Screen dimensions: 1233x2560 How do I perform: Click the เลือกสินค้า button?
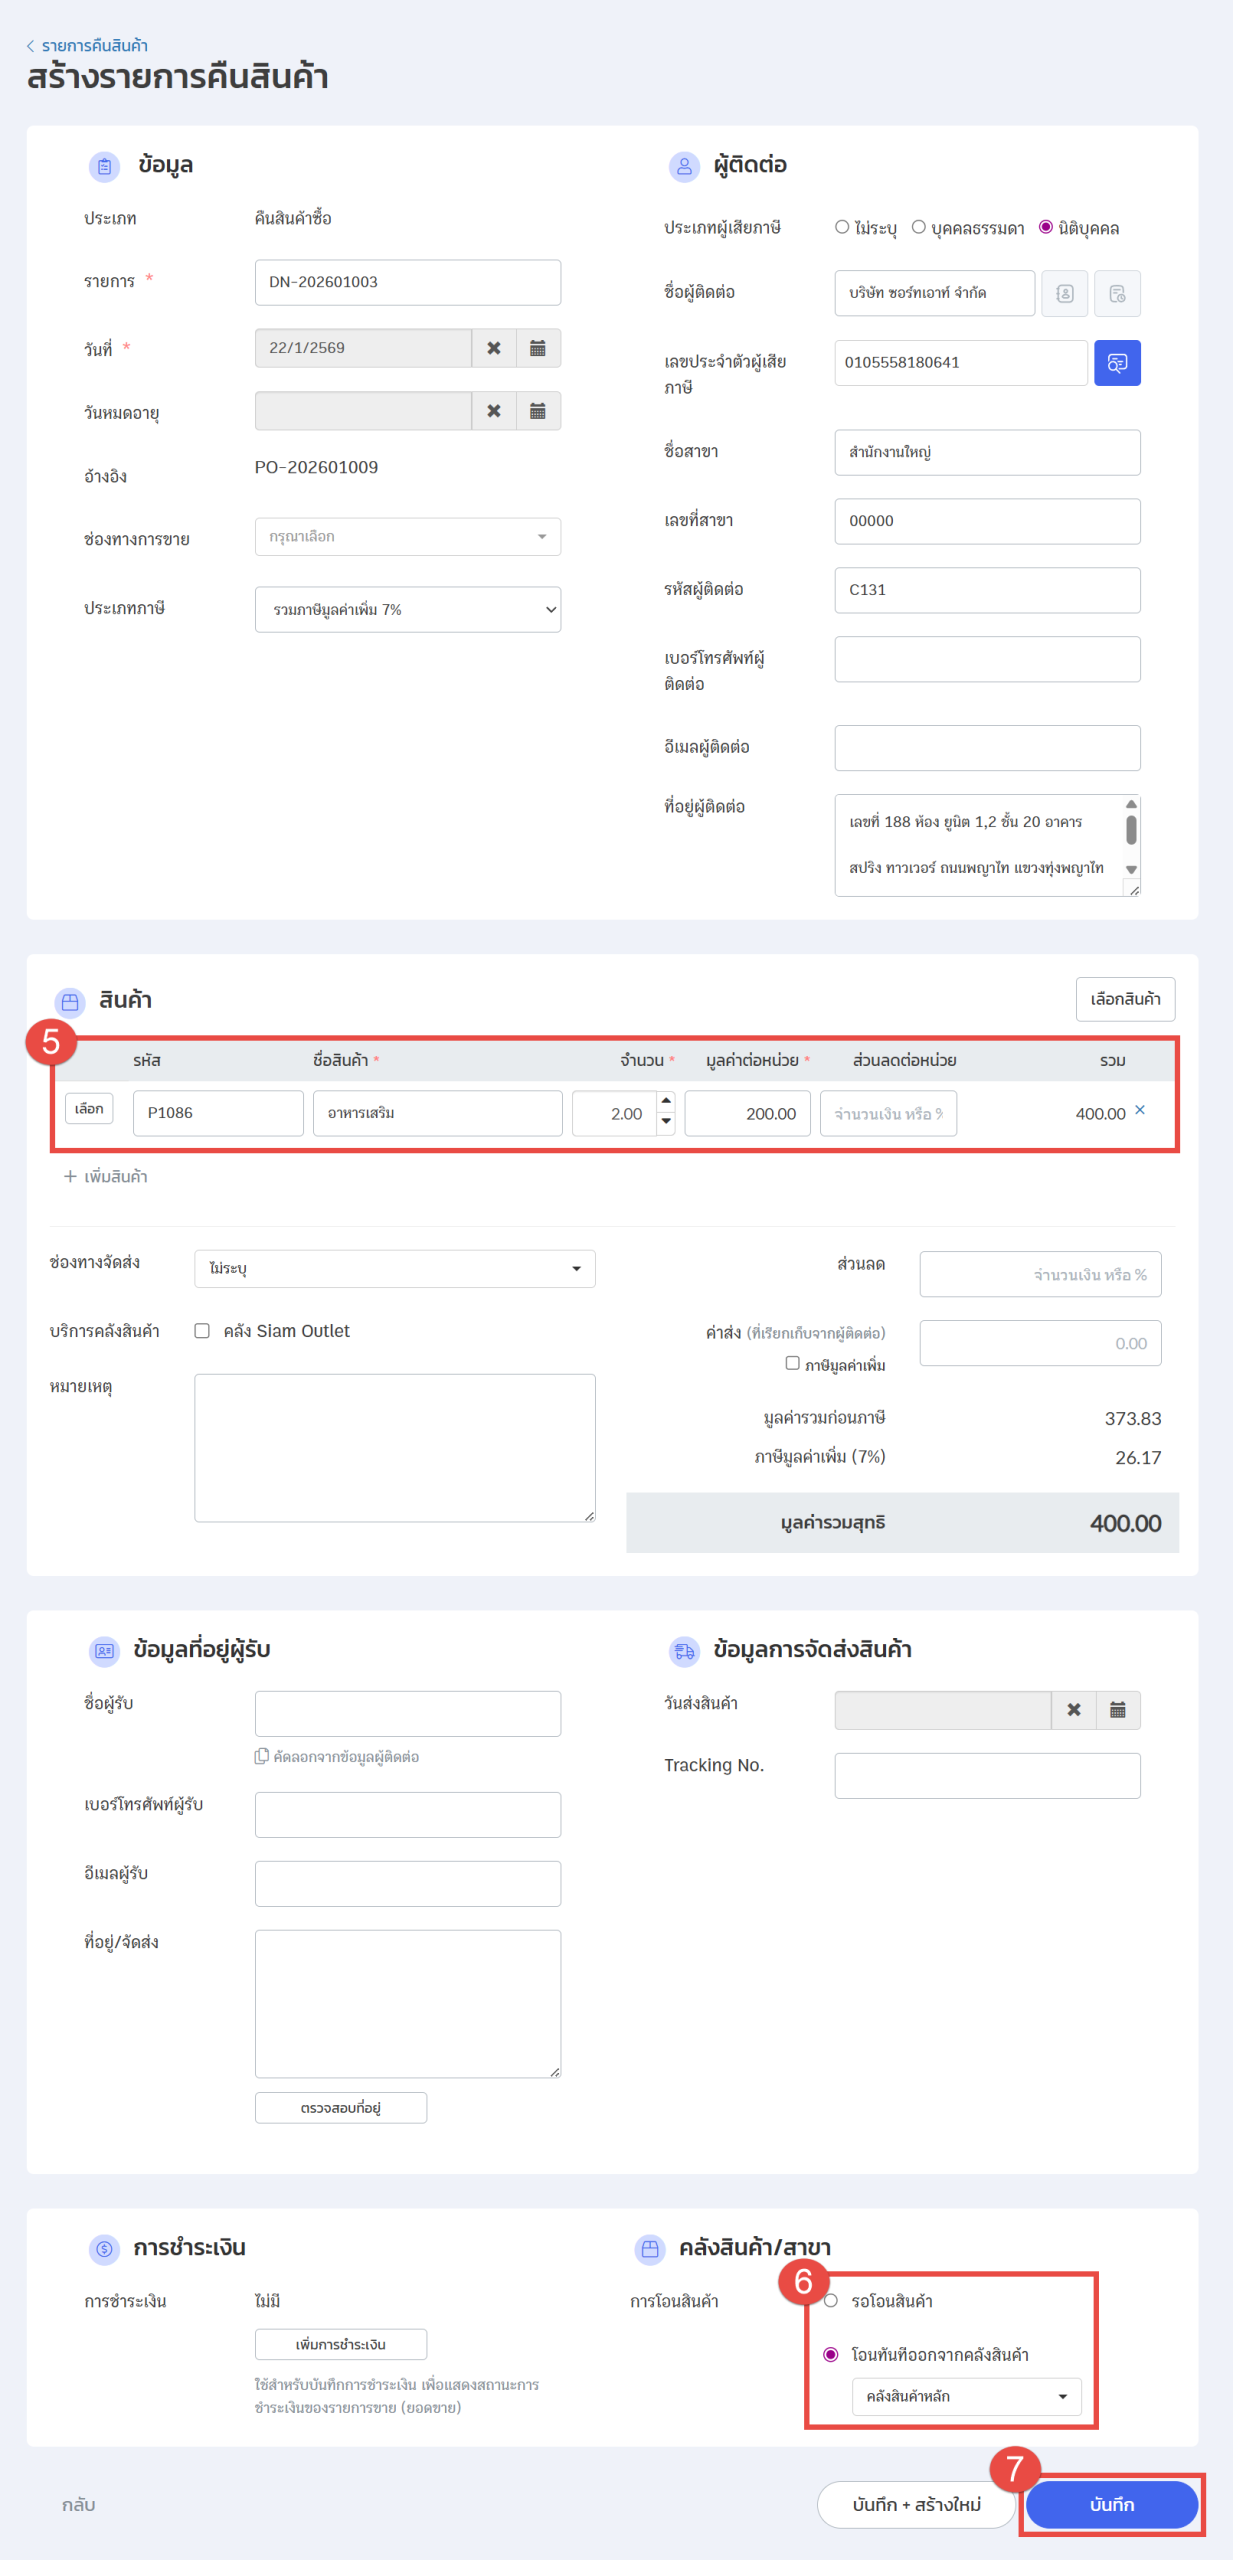[x=1124, y=999]
